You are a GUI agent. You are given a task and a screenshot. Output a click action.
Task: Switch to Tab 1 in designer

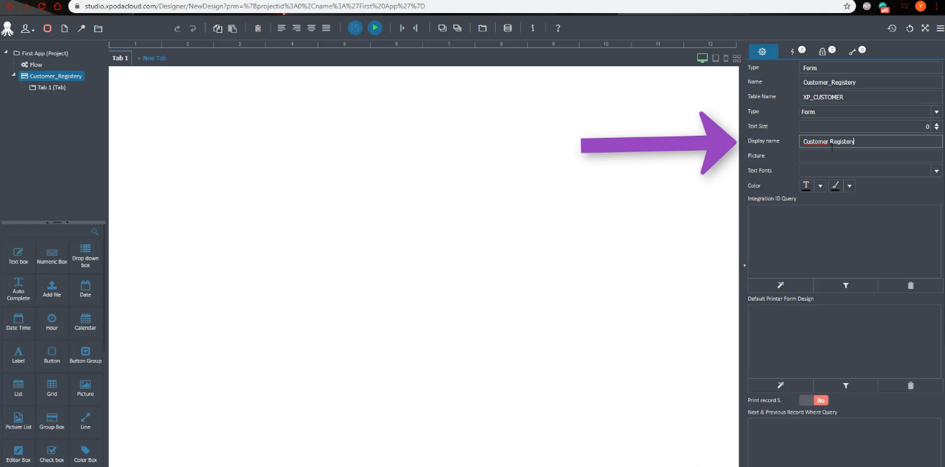120,58
